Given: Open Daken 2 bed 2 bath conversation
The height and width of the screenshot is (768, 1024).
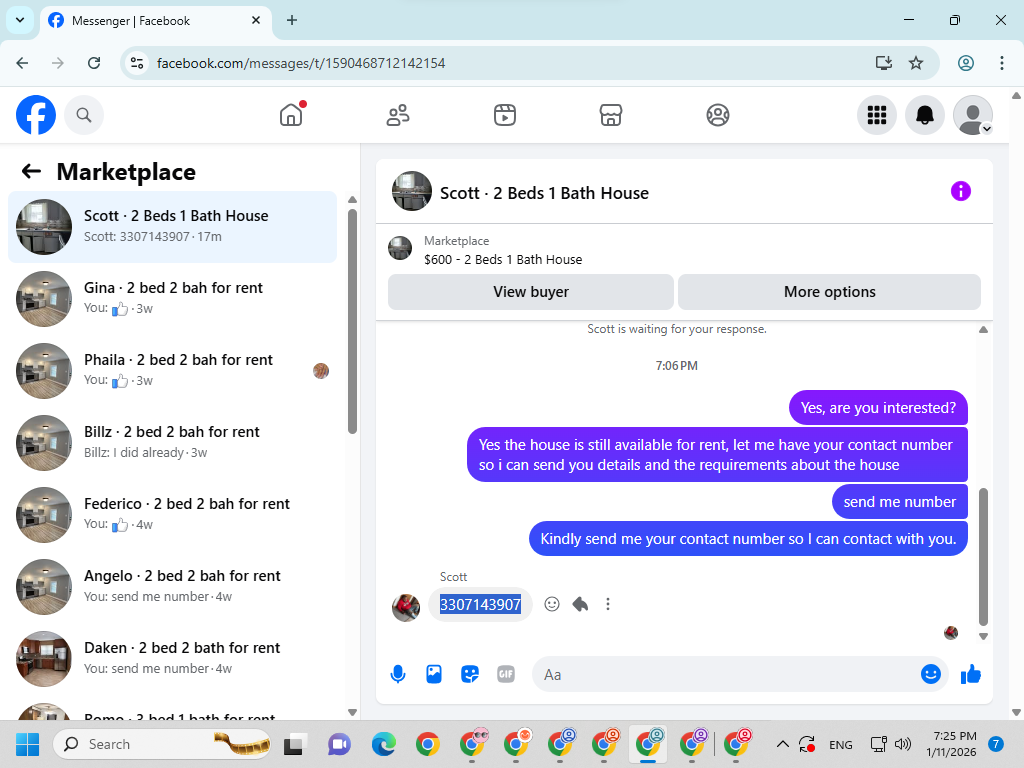Looking at the screenshot, I should tap(172, 658).
